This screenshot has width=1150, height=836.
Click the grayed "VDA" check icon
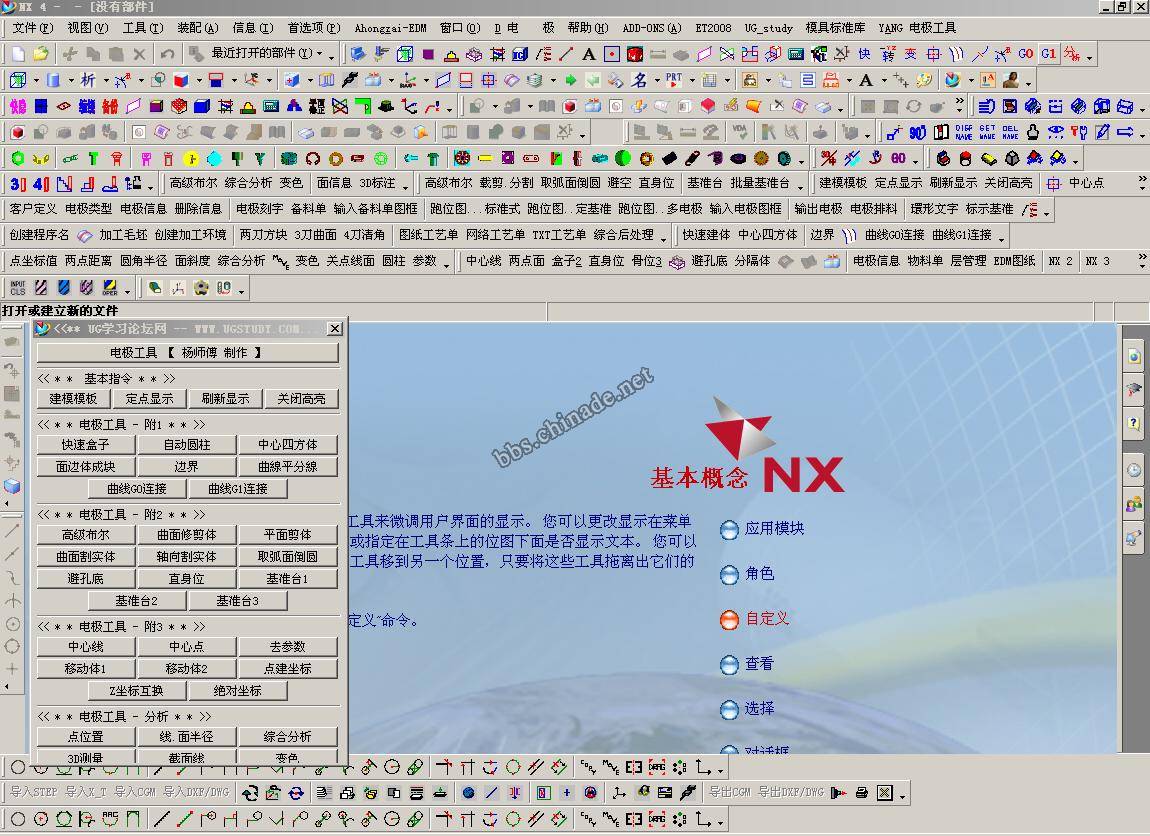(739, 133)
